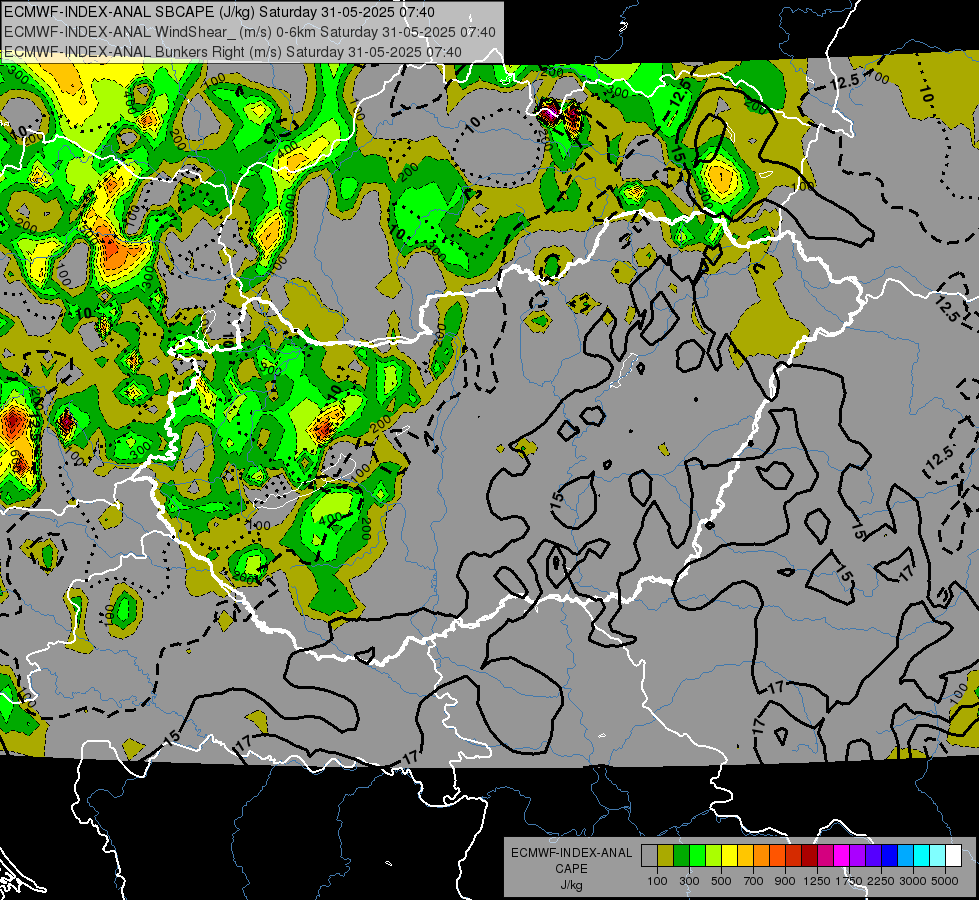Select the magenta legend swatch
This screenshot has width=979, height=900.
(842, 855)
